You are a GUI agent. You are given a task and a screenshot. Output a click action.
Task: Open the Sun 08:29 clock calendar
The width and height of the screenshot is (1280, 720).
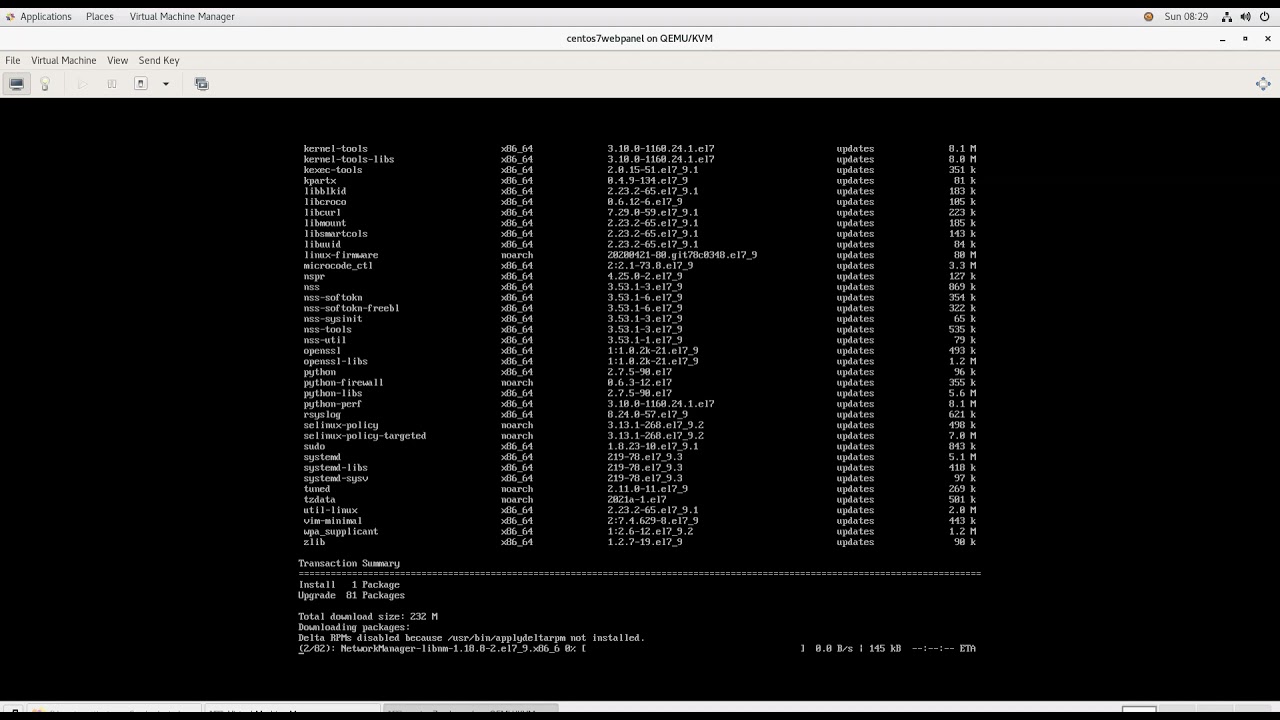(1186, 16)
